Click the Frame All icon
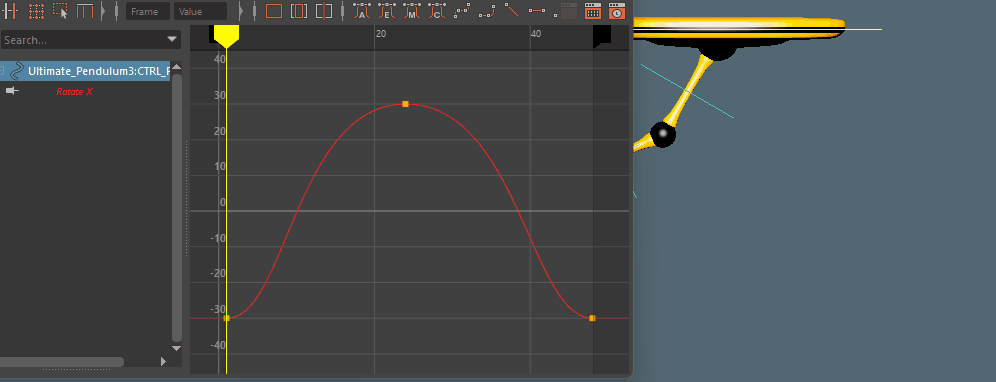The height and width of the screenshot is (382, 996). coord(274,11)
